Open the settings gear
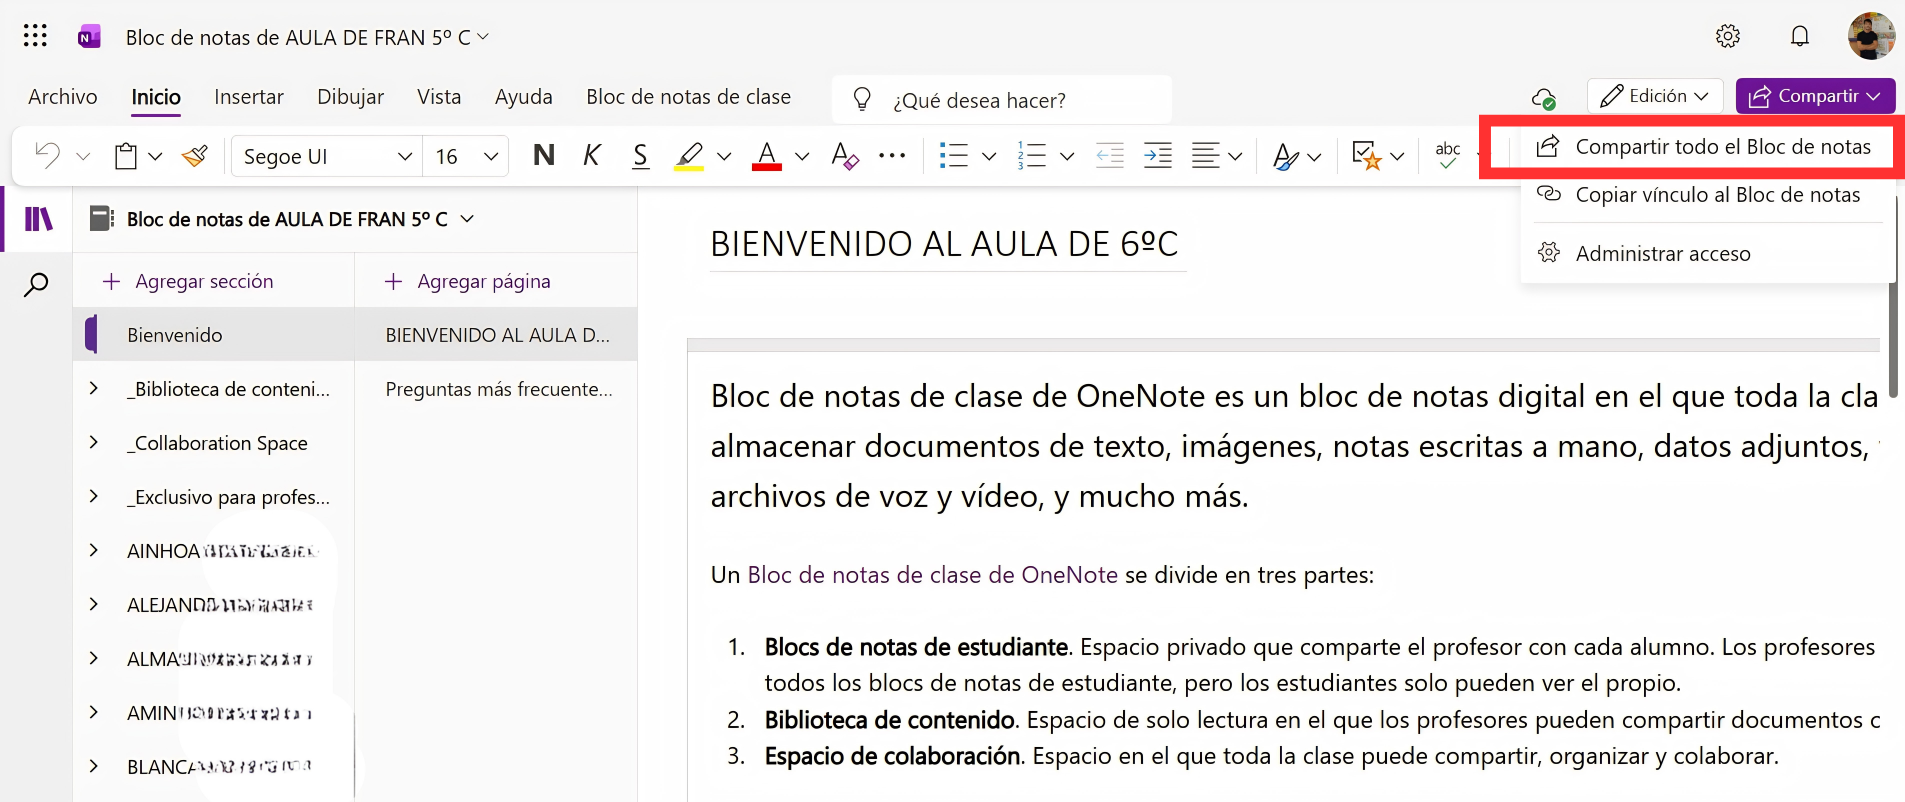 (x=1728, y=37)
